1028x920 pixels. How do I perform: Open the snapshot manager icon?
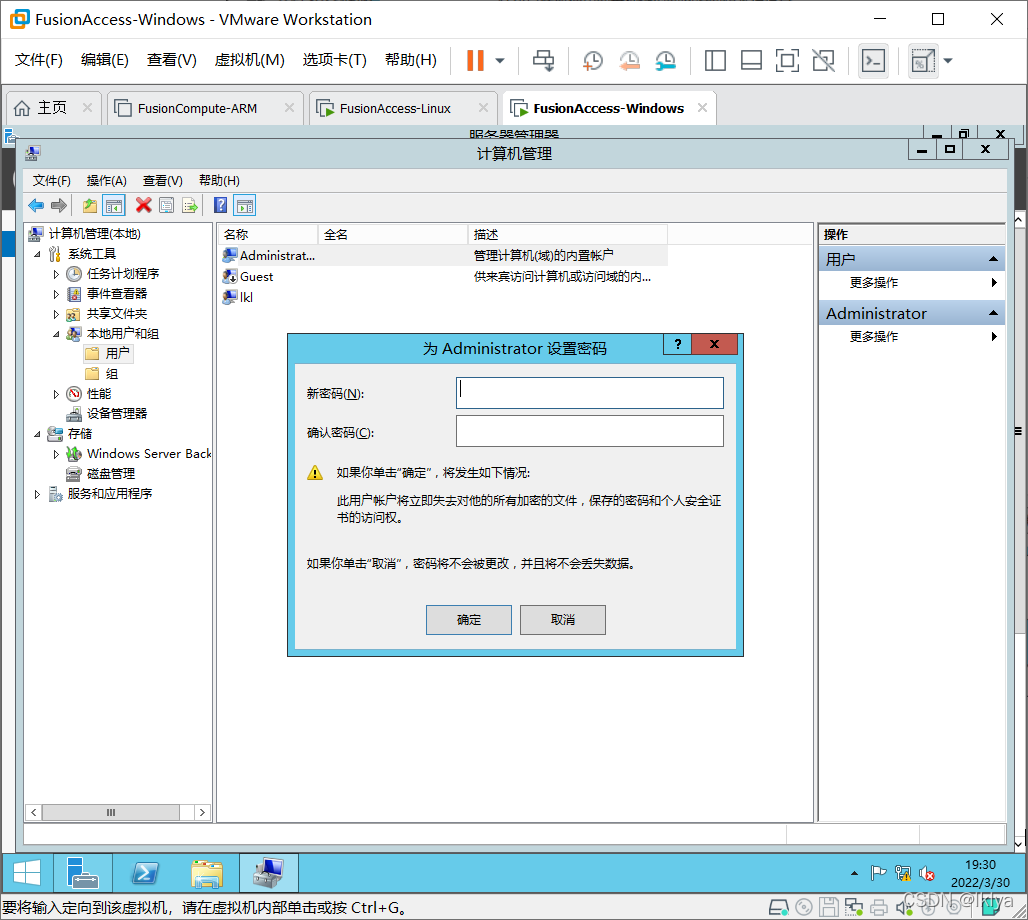tap(665, 60)
